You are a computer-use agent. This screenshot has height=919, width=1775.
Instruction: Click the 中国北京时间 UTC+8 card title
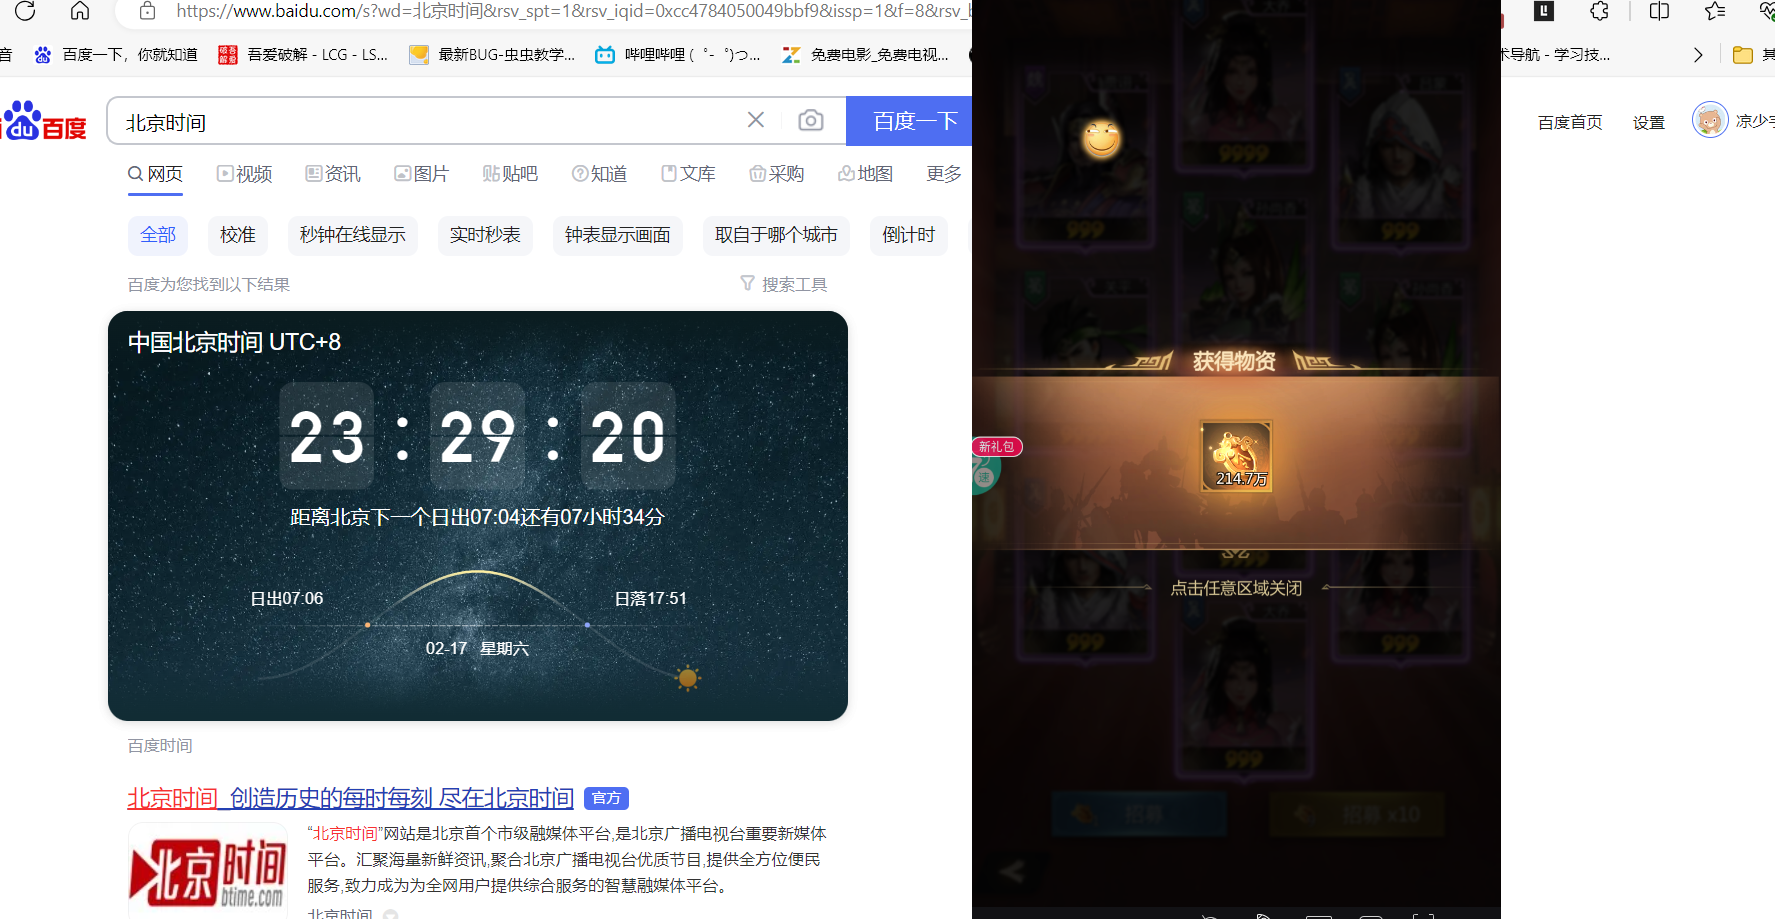point(234,342)
